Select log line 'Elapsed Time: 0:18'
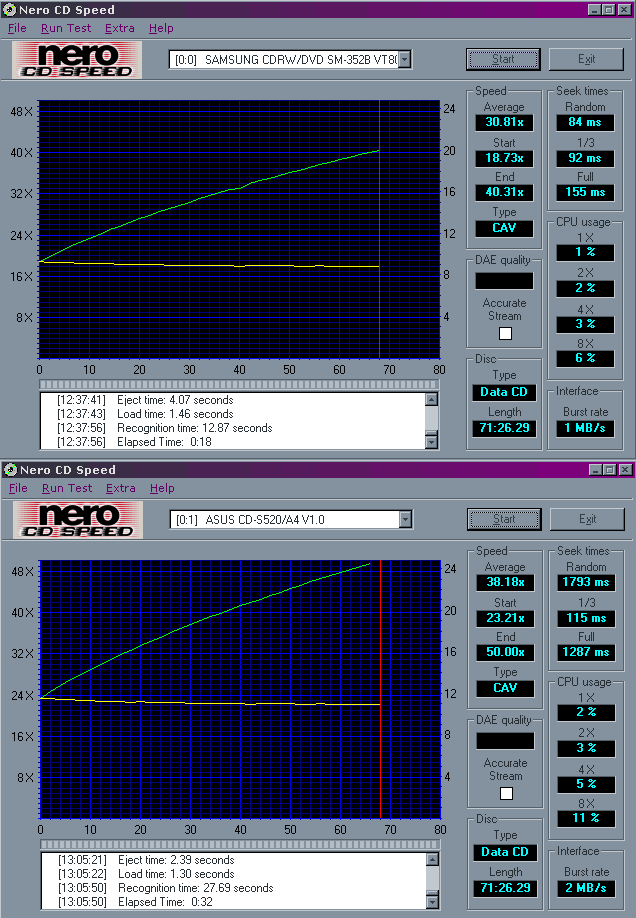 pyautogui.click(x=134, y=442)
